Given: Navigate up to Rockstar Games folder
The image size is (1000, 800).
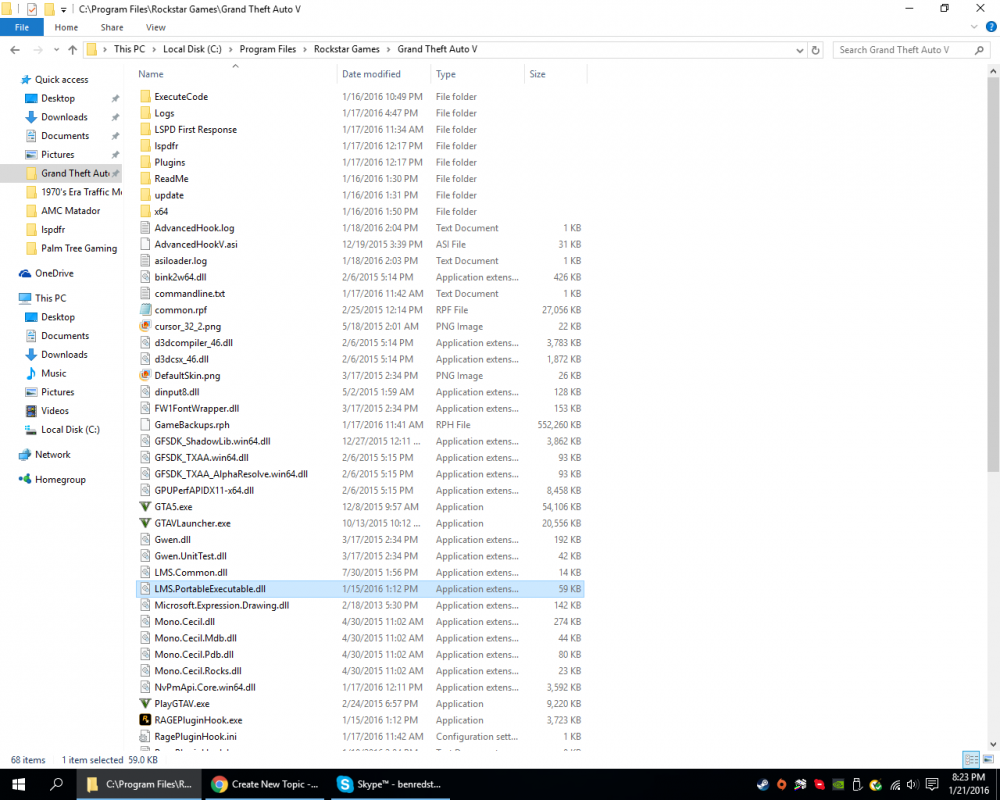Looking at the screenshot, I should (72, 47).
